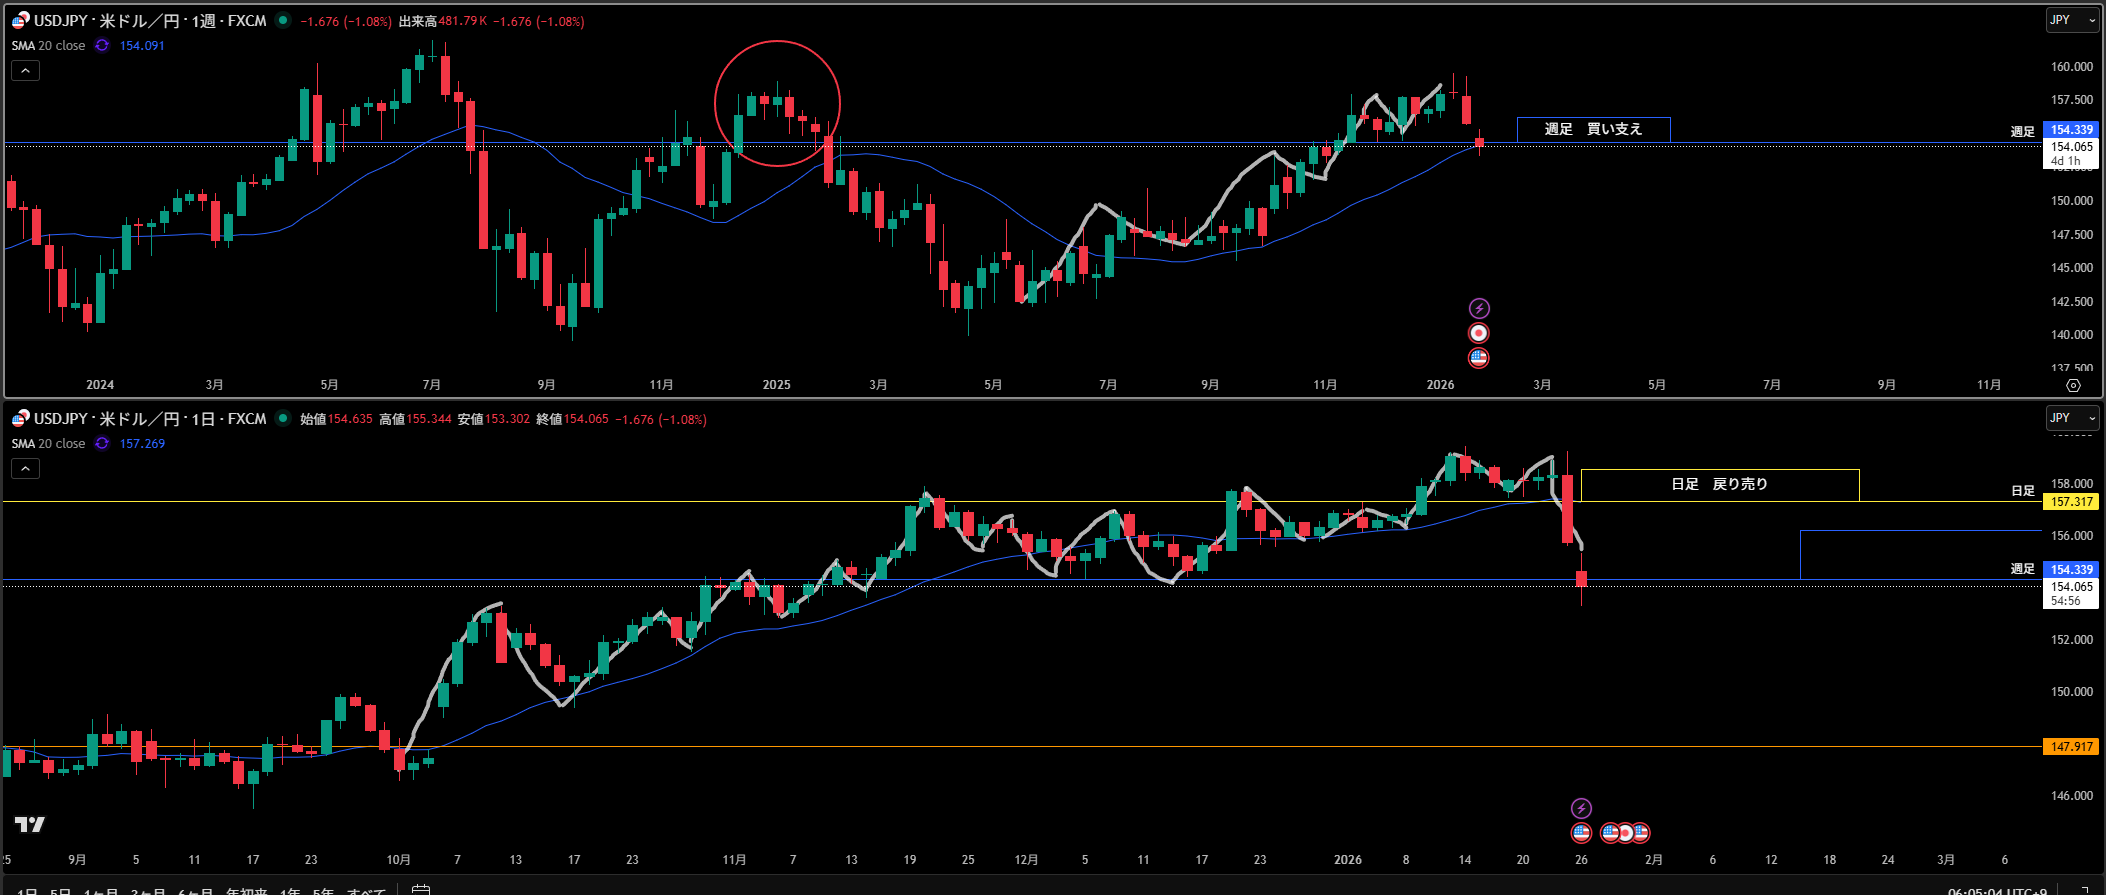Collapse the indicator legend in daily chart

tap(25, 468)
